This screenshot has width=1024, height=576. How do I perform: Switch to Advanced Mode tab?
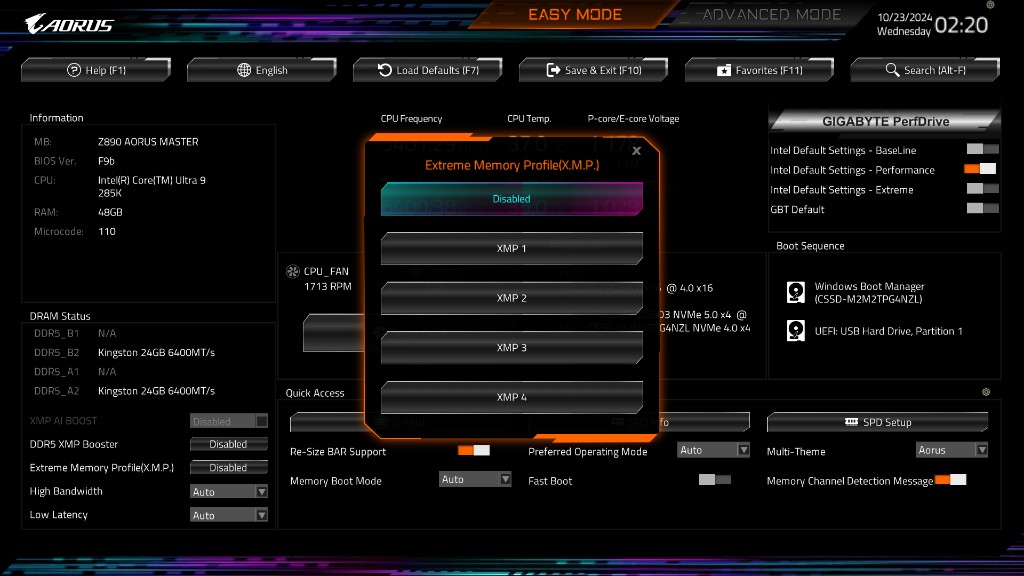[x=771, y=14]
